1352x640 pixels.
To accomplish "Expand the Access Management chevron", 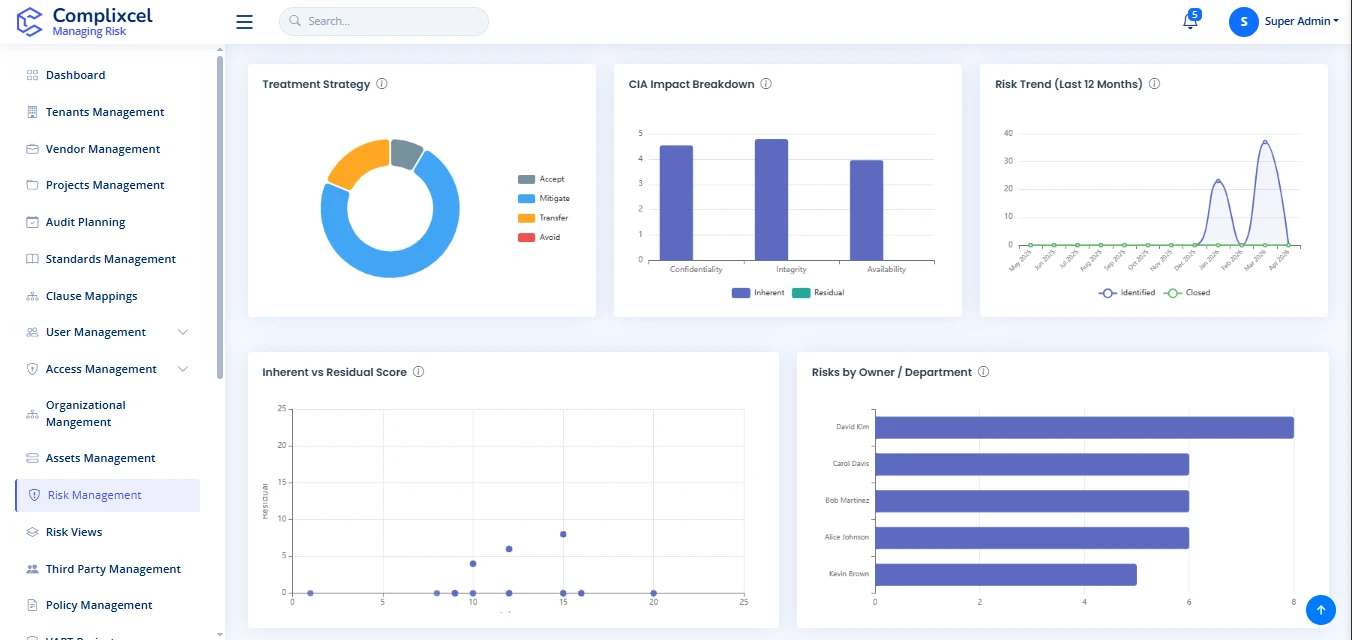I will (183, 369).
